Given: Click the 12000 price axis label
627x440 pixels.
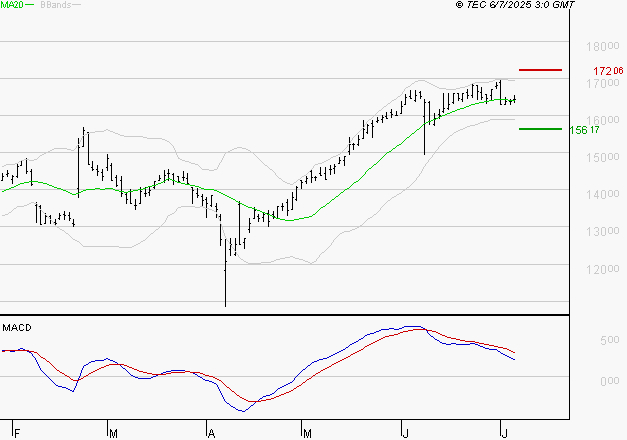Looking at the screenshot, I should tap(603, 269).
